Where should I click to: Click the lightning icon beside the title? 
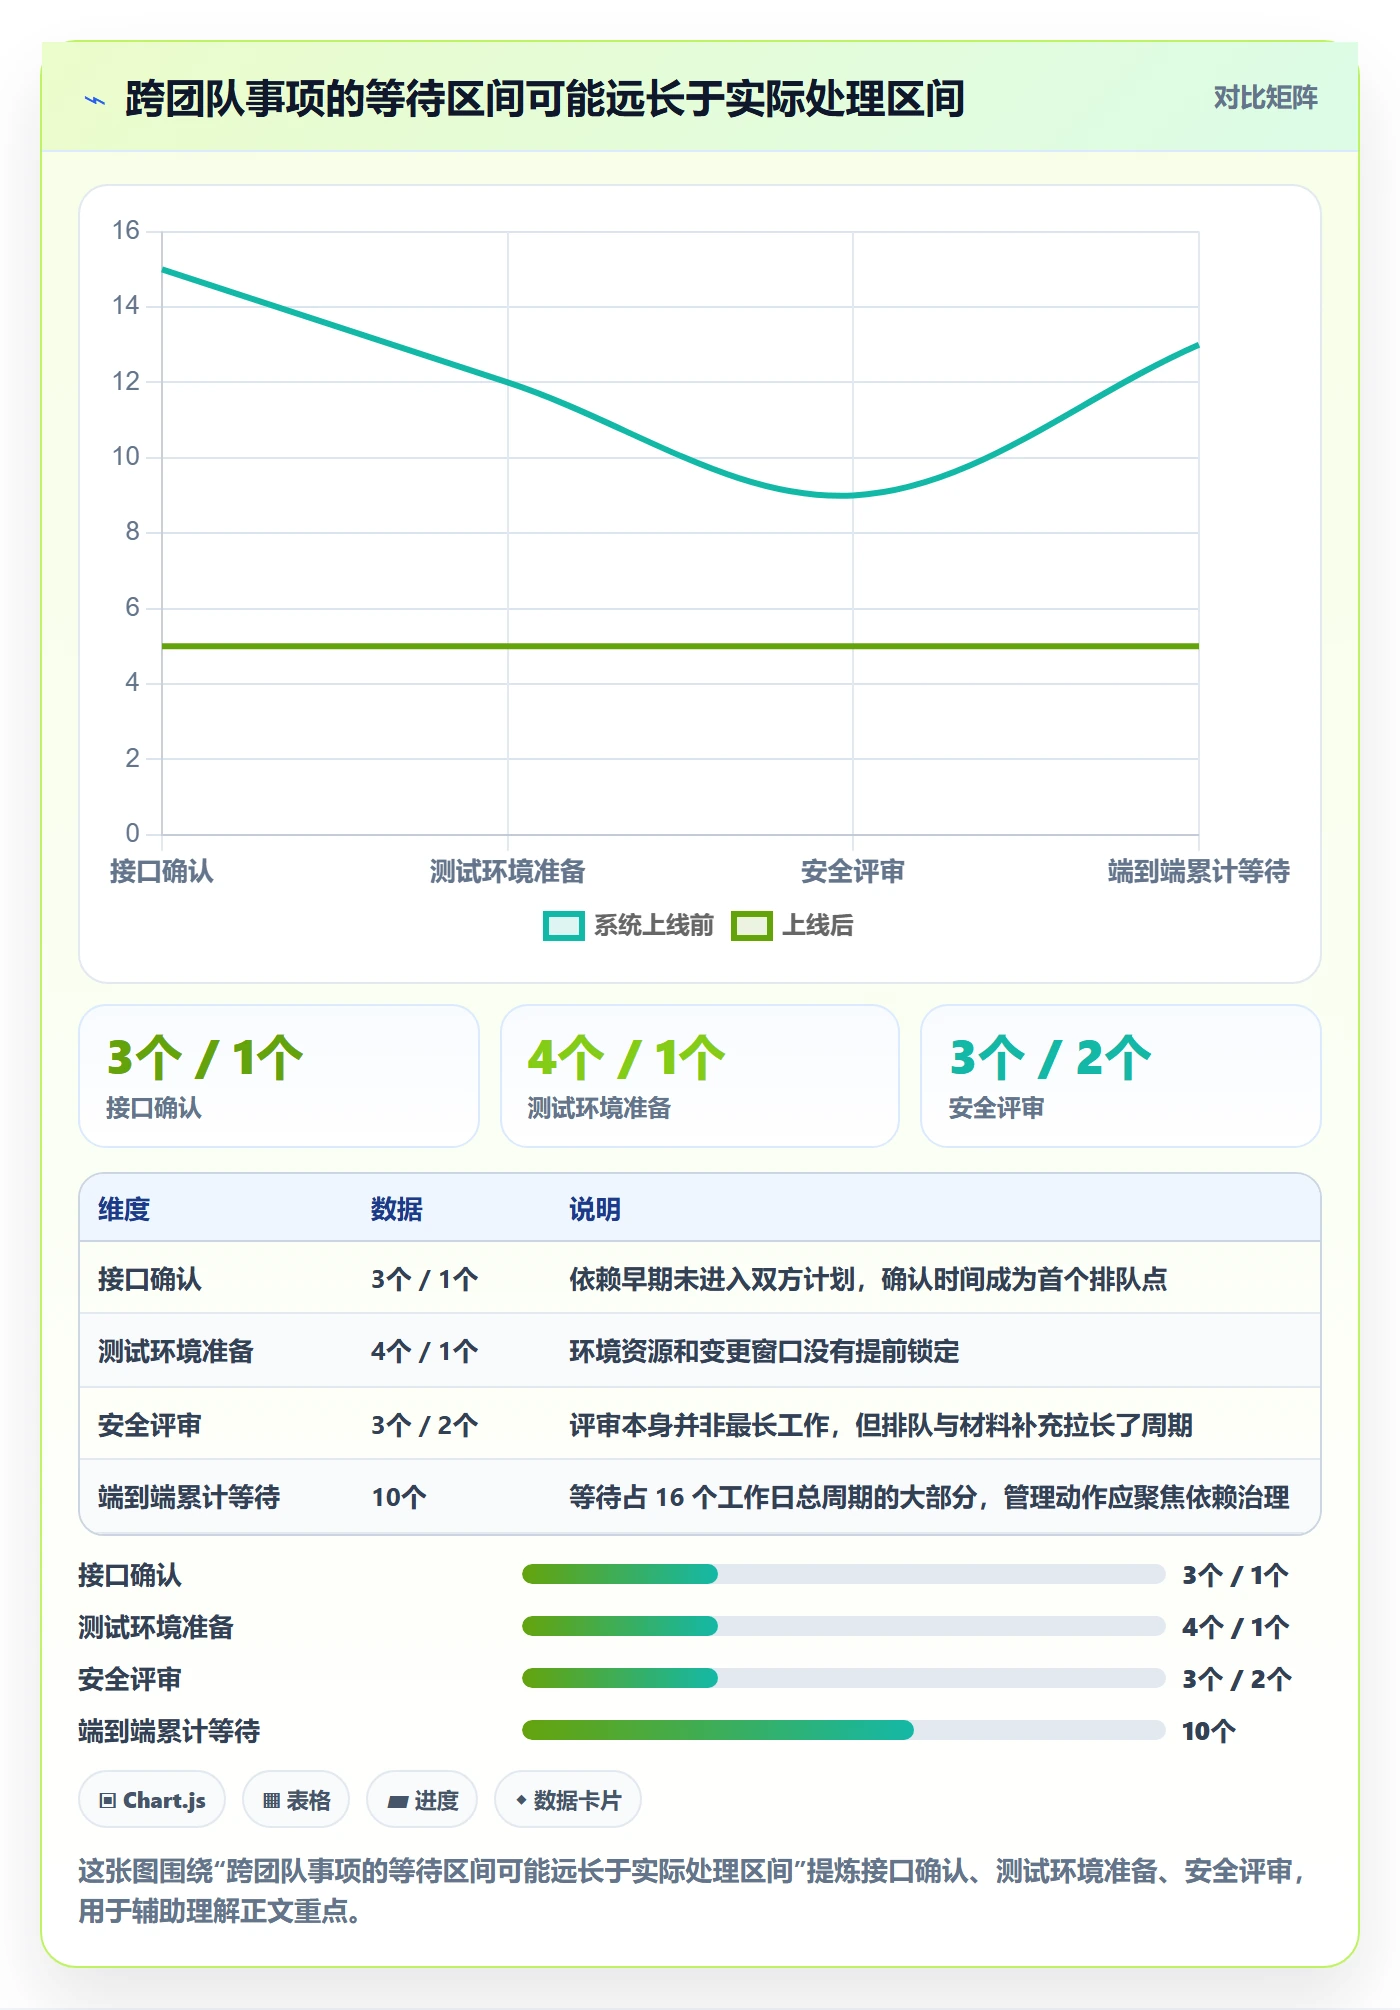point(95,100)
